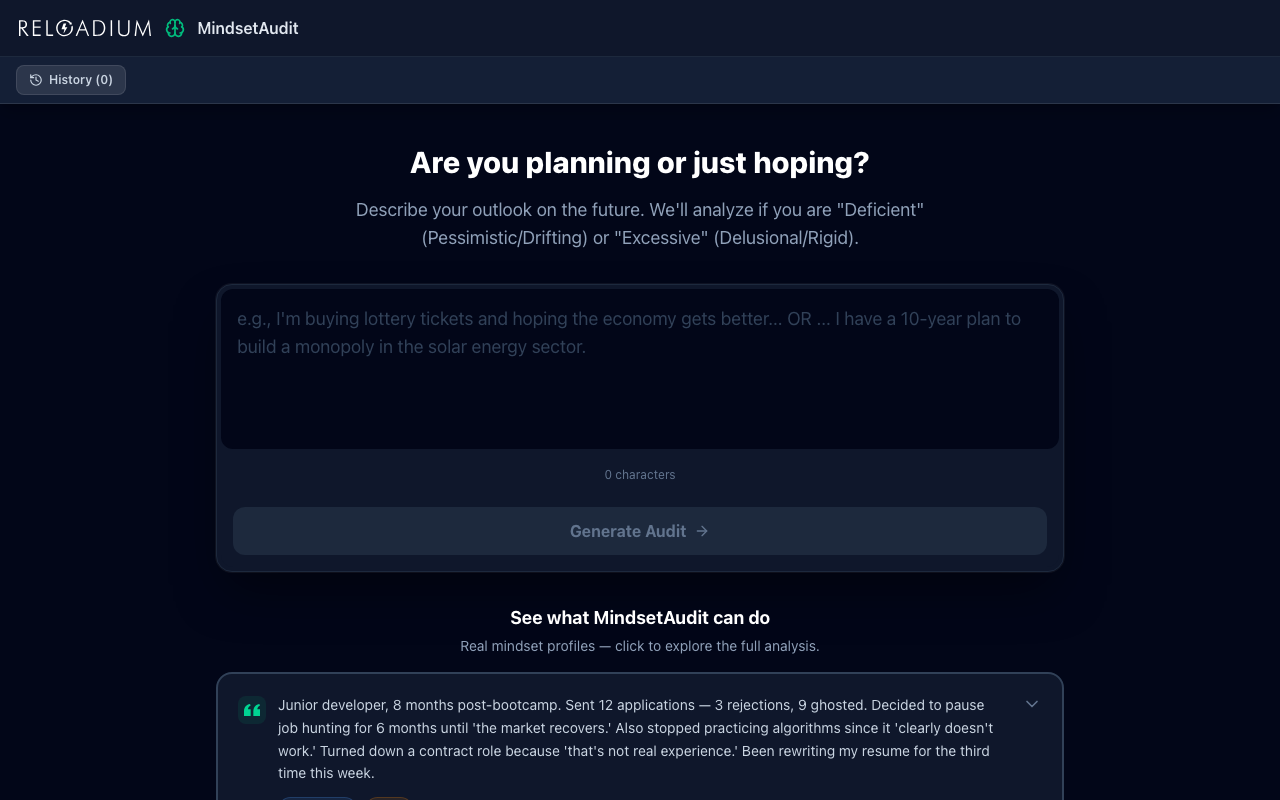Click the green quotation mark icon
The width and height of the screenshot is (1280, 800).
point(252,710)
